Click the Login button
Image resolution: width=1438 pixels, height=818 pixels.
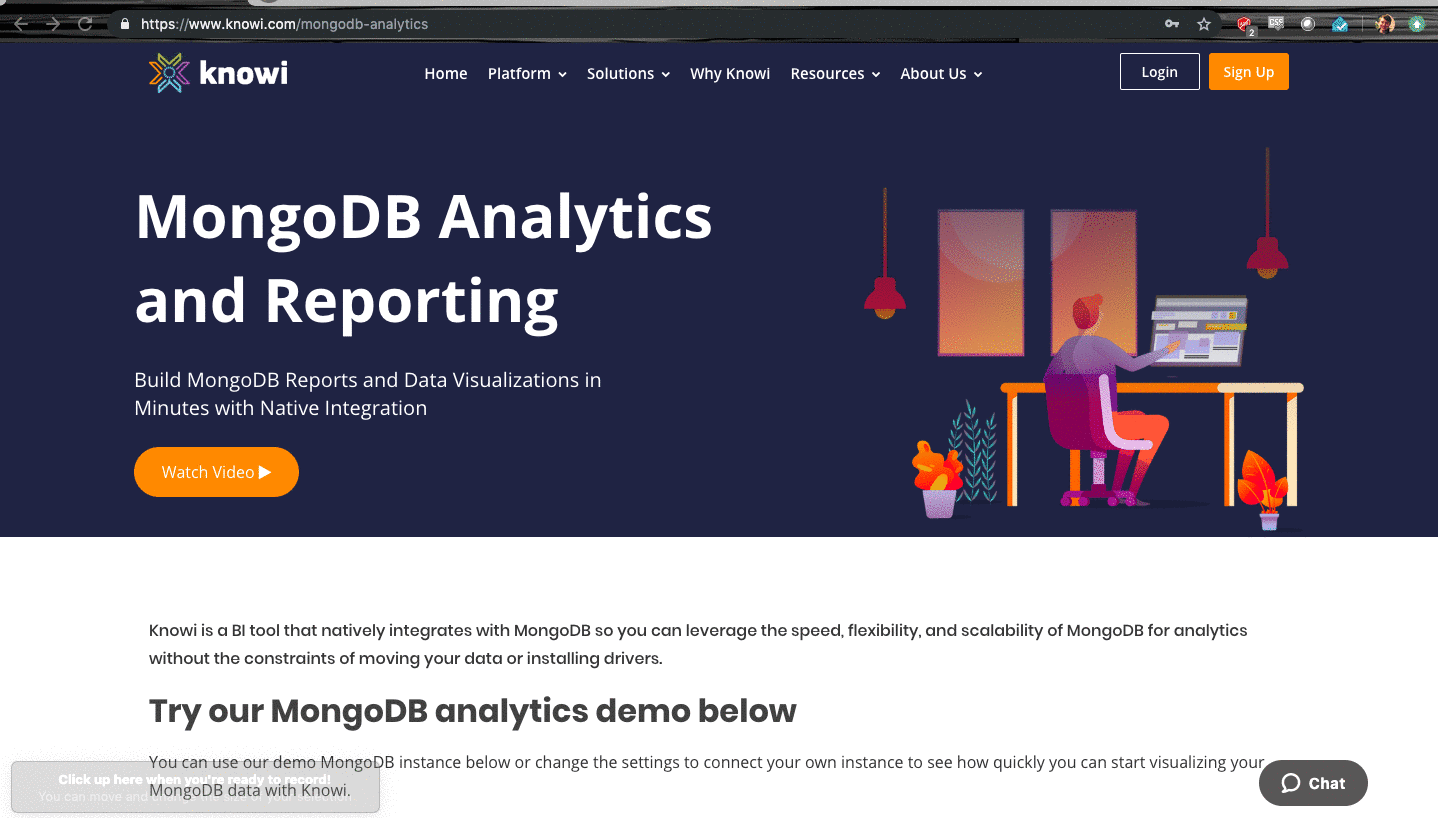click(1160, 72)
